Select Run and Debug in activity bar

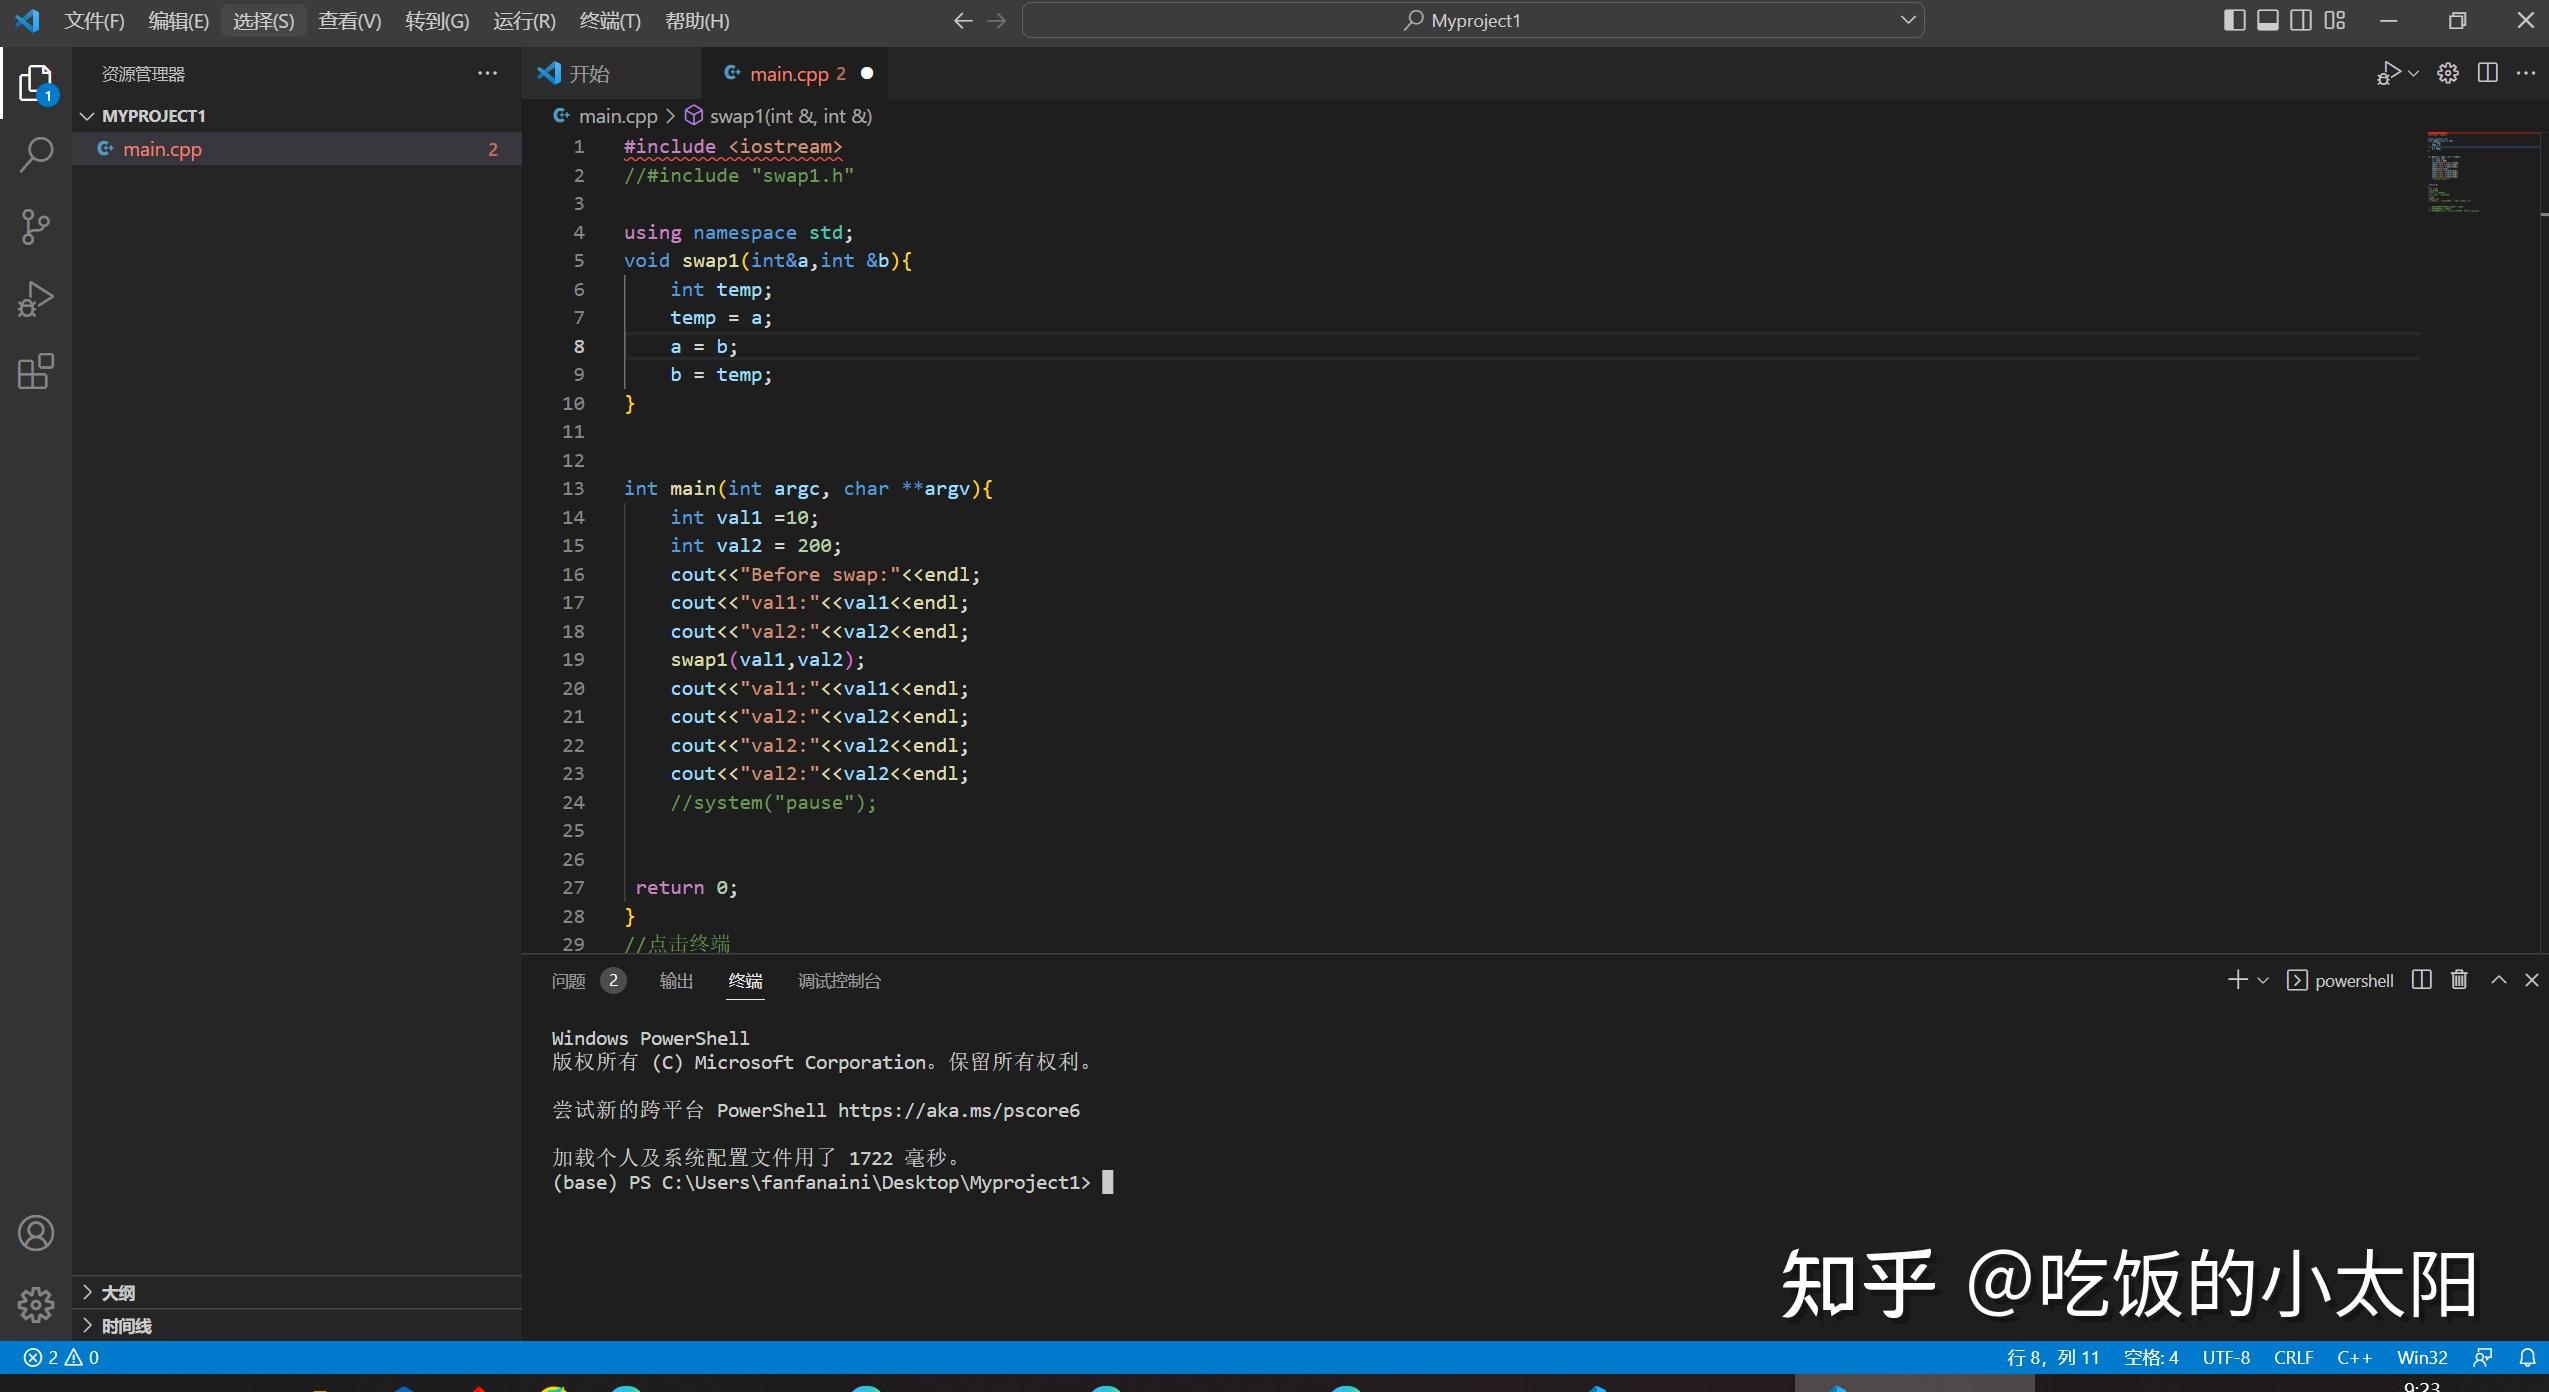click(x=36, y=298)
